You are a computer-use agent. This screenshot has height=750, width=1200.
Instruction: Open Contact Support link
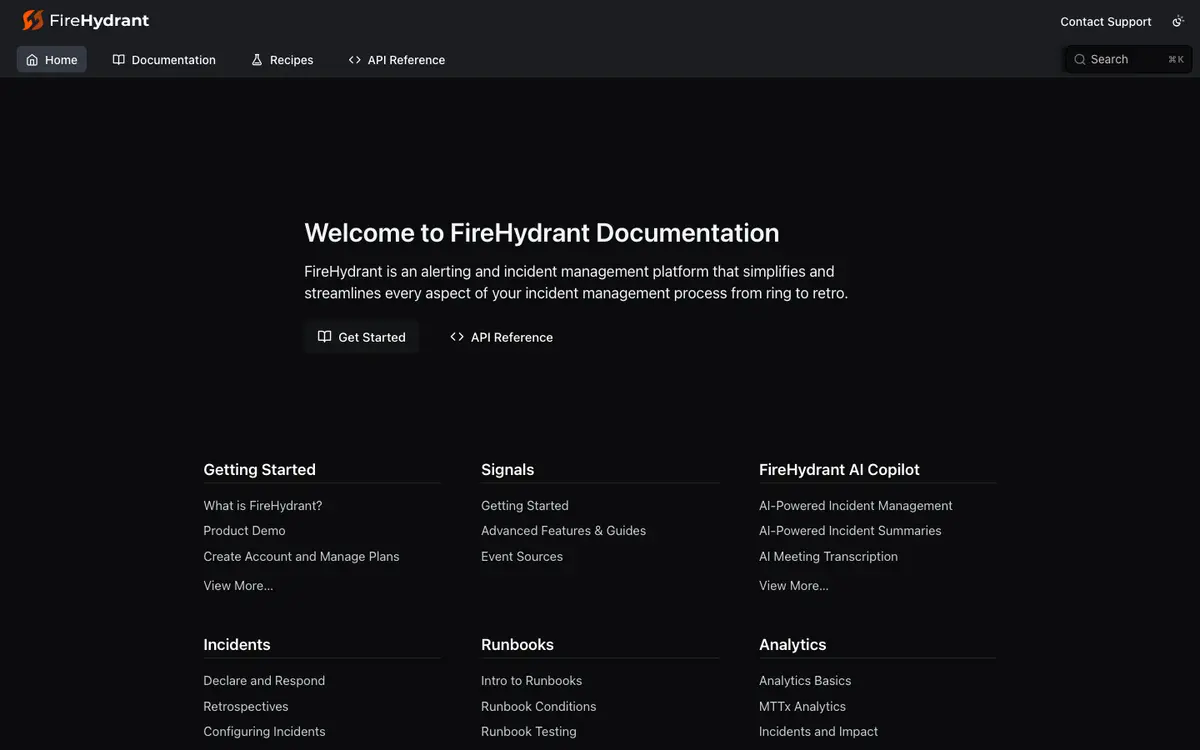pyautogui.click(x=1106, y=22)
